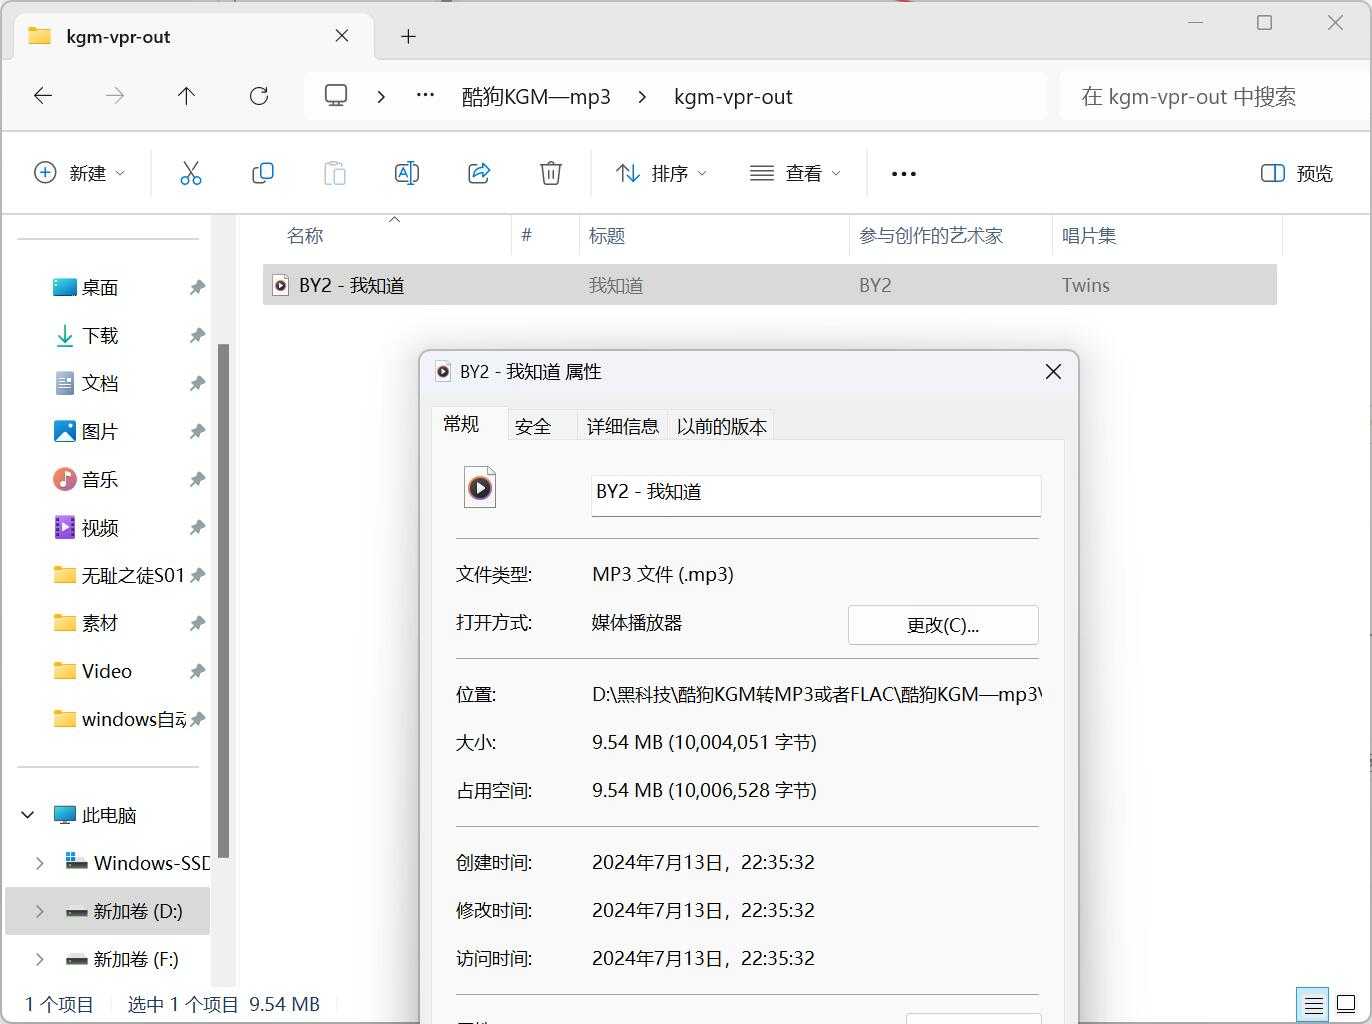Expand the 新加卷 (D:) drive node
This screenshot has width=1372, height=1024.
[40, 911]
